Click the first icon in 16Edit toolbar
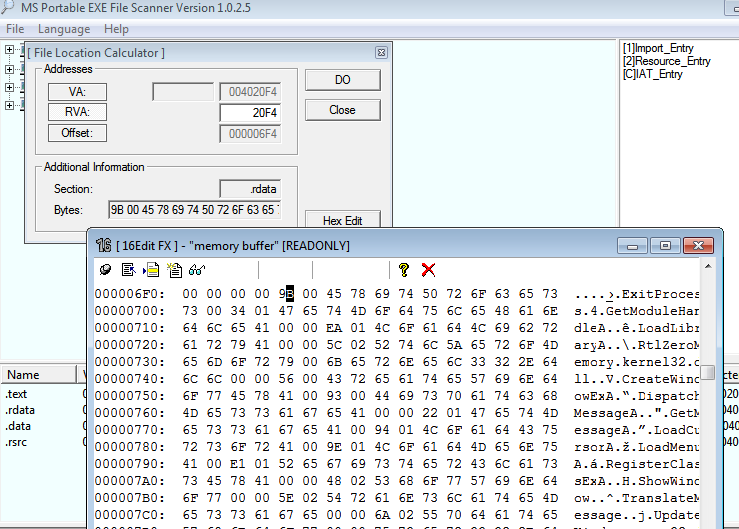Screen dimensions: 739x529 (106, 269)
